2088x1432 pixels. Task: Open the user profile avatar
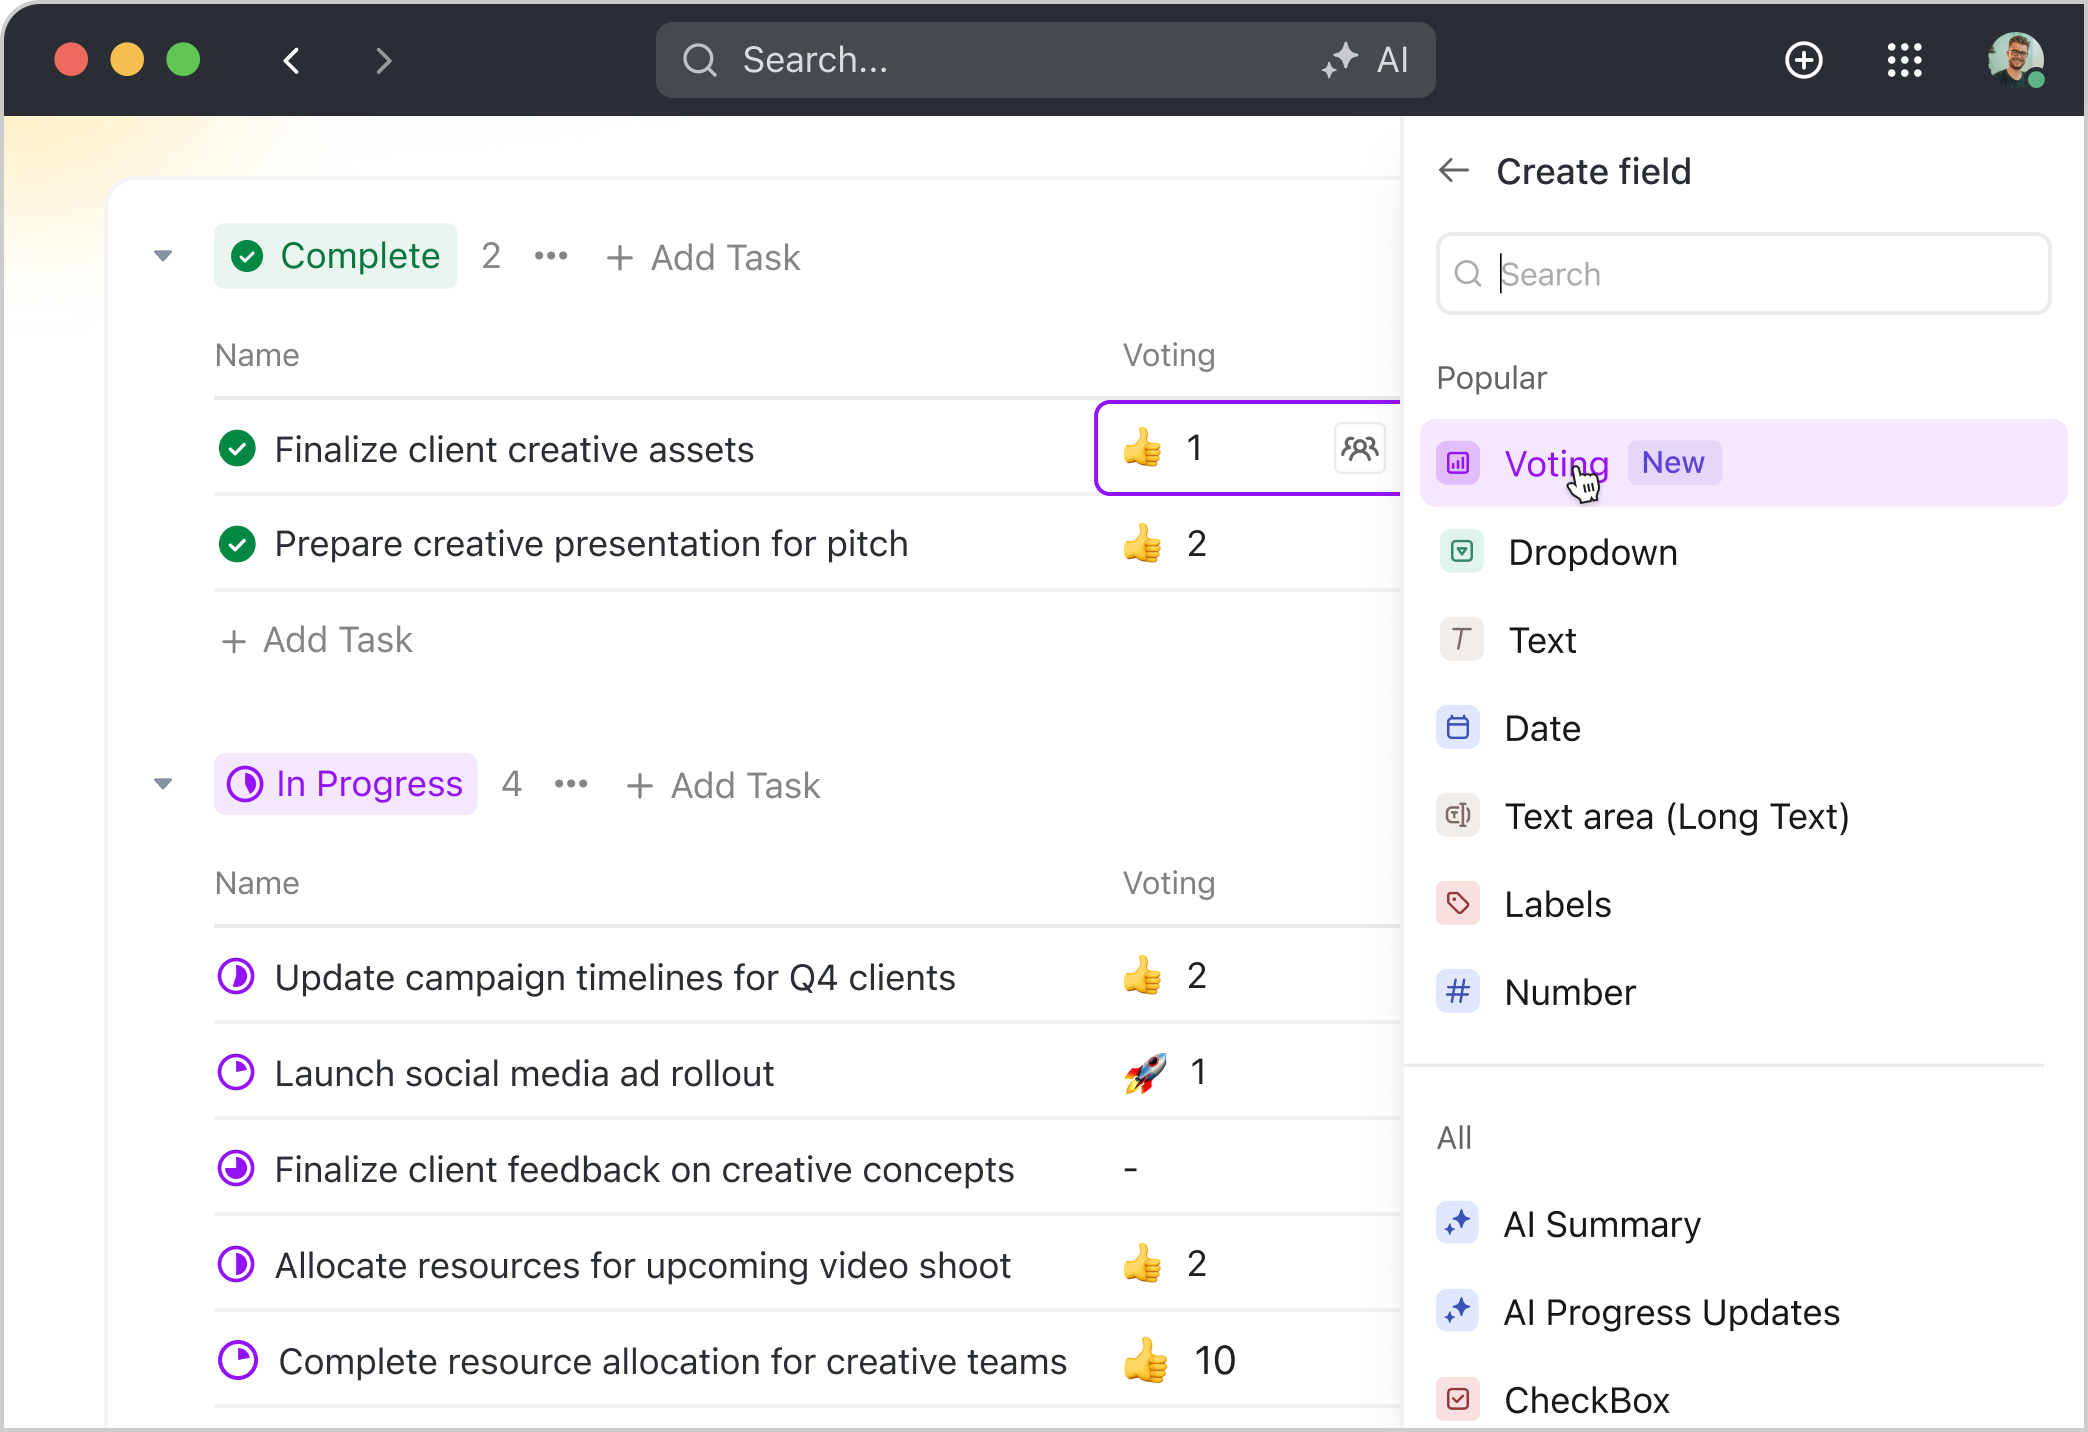[2015, 60]
